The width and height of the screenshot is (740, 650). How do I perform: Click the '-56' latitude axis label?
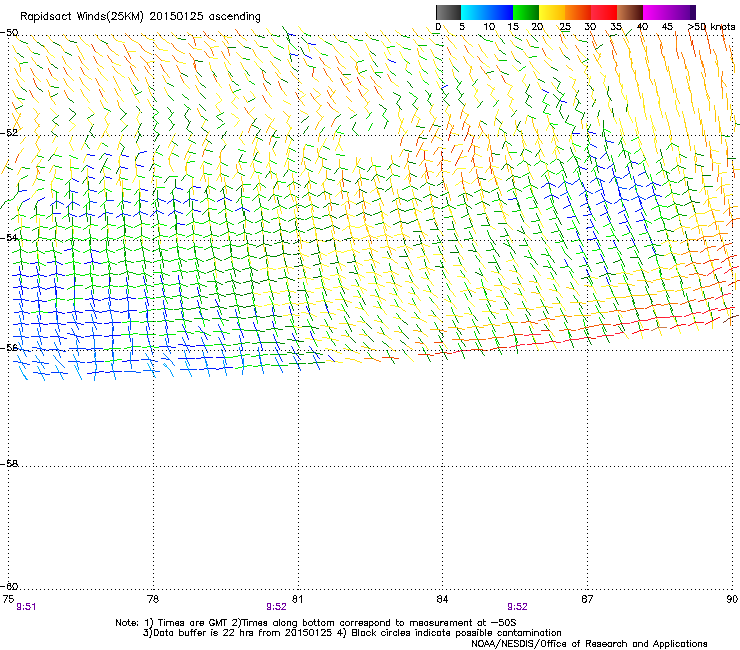[9, 347]
